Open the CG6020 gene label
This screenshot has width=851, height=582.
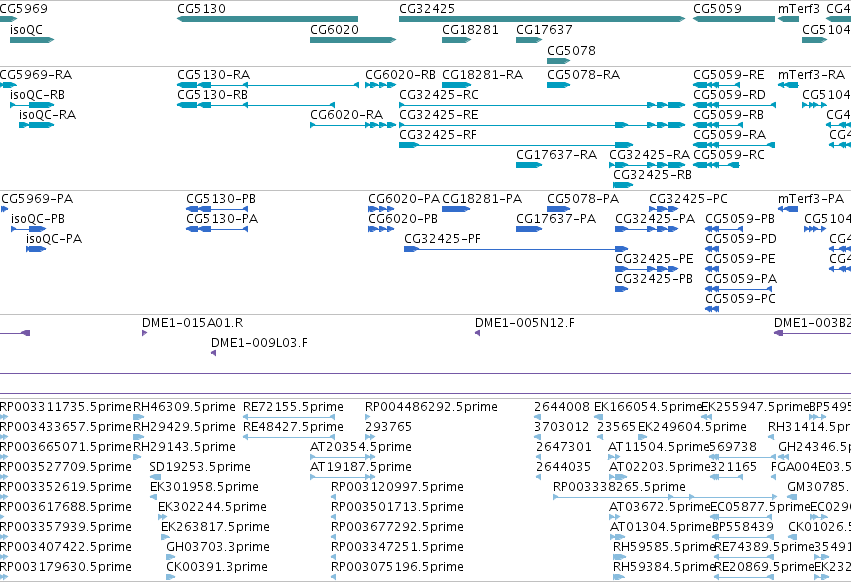(334, 30)
